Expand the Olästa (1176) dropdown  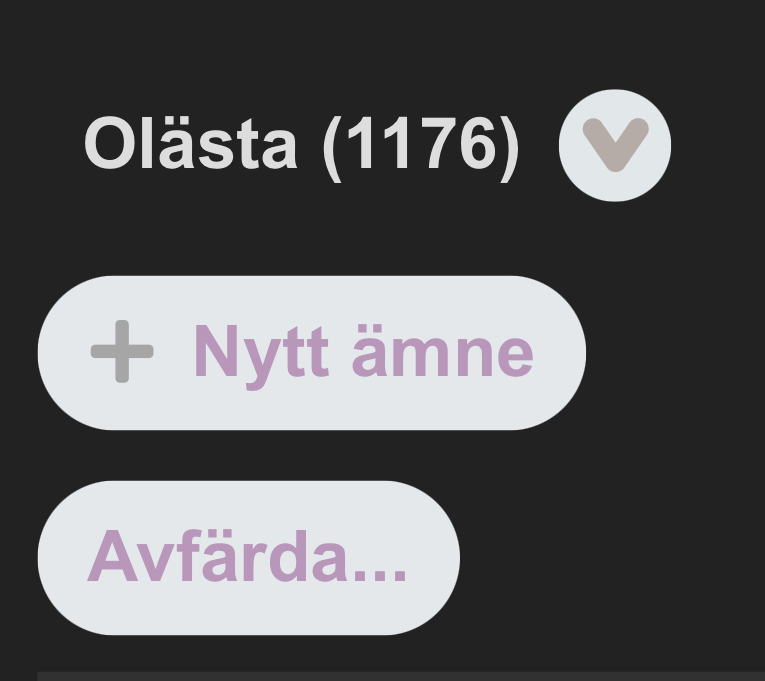click(614, 145)
